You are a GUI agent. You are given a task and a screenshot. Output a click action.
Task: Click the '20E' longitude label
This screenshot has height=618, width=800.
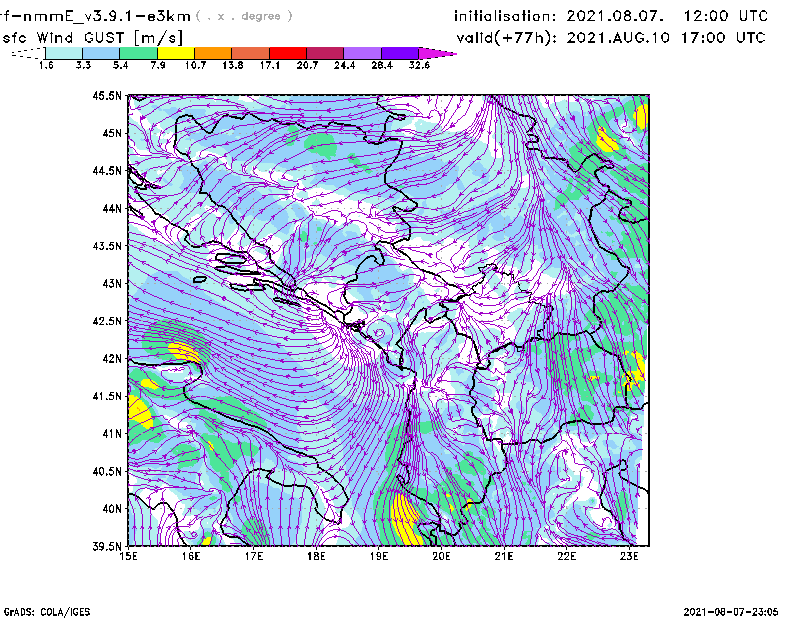[441, 556]
